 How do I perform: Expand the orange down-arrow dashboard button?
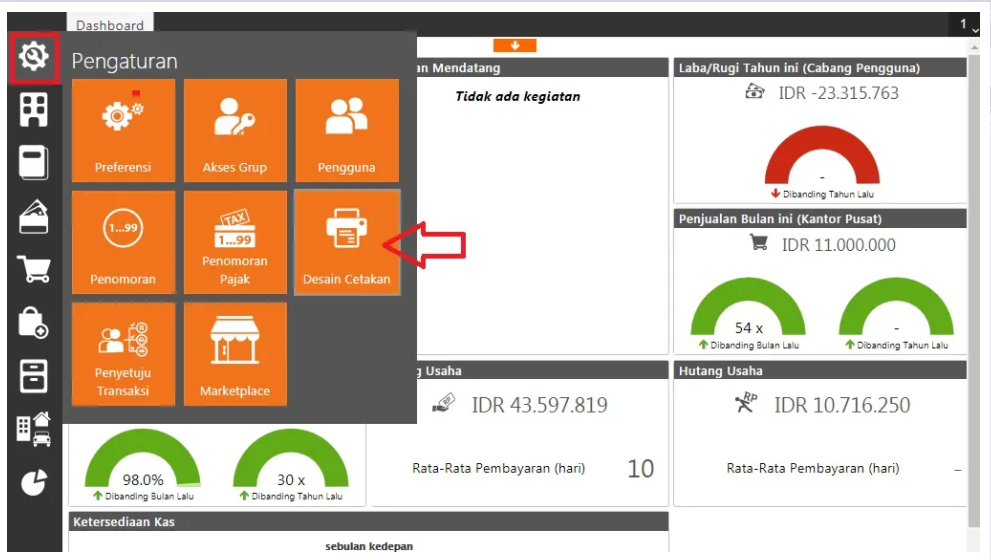pos(515,46)
